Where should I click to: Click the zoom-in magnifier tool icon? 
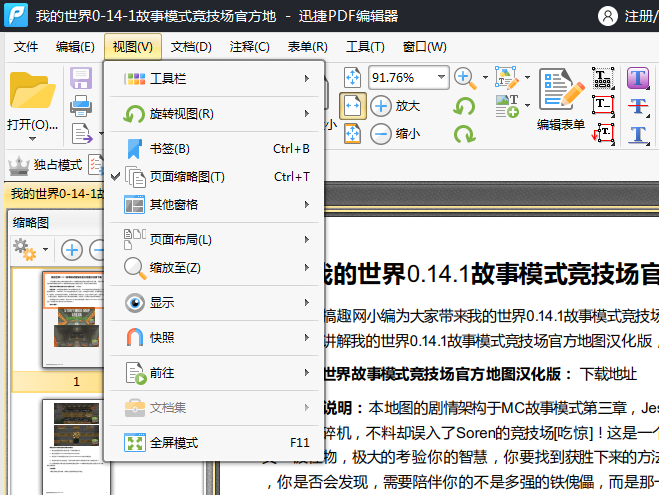pos(466,79)
